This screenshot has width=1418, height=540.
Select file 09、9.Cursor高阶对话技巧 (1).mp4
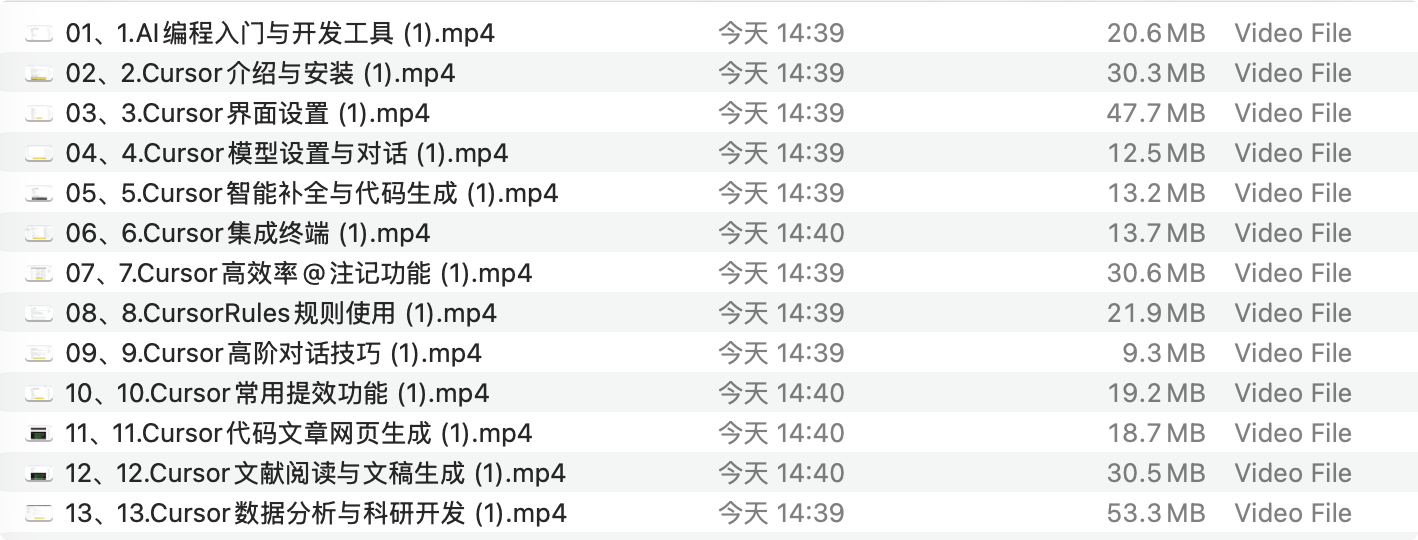[x=273, y=354]
